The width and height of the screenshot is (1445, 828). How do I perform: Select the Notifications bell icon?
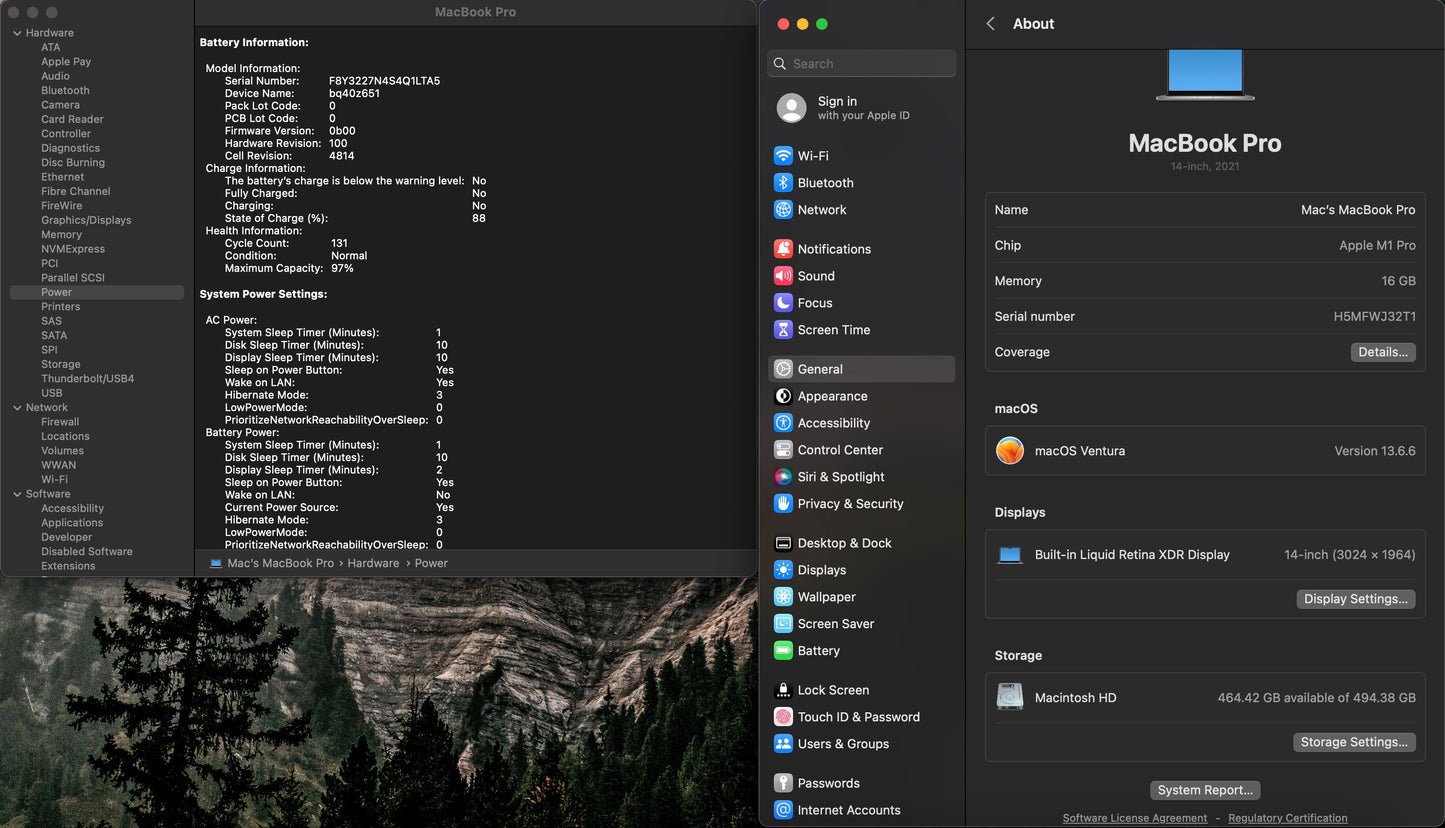click(783, 249)
